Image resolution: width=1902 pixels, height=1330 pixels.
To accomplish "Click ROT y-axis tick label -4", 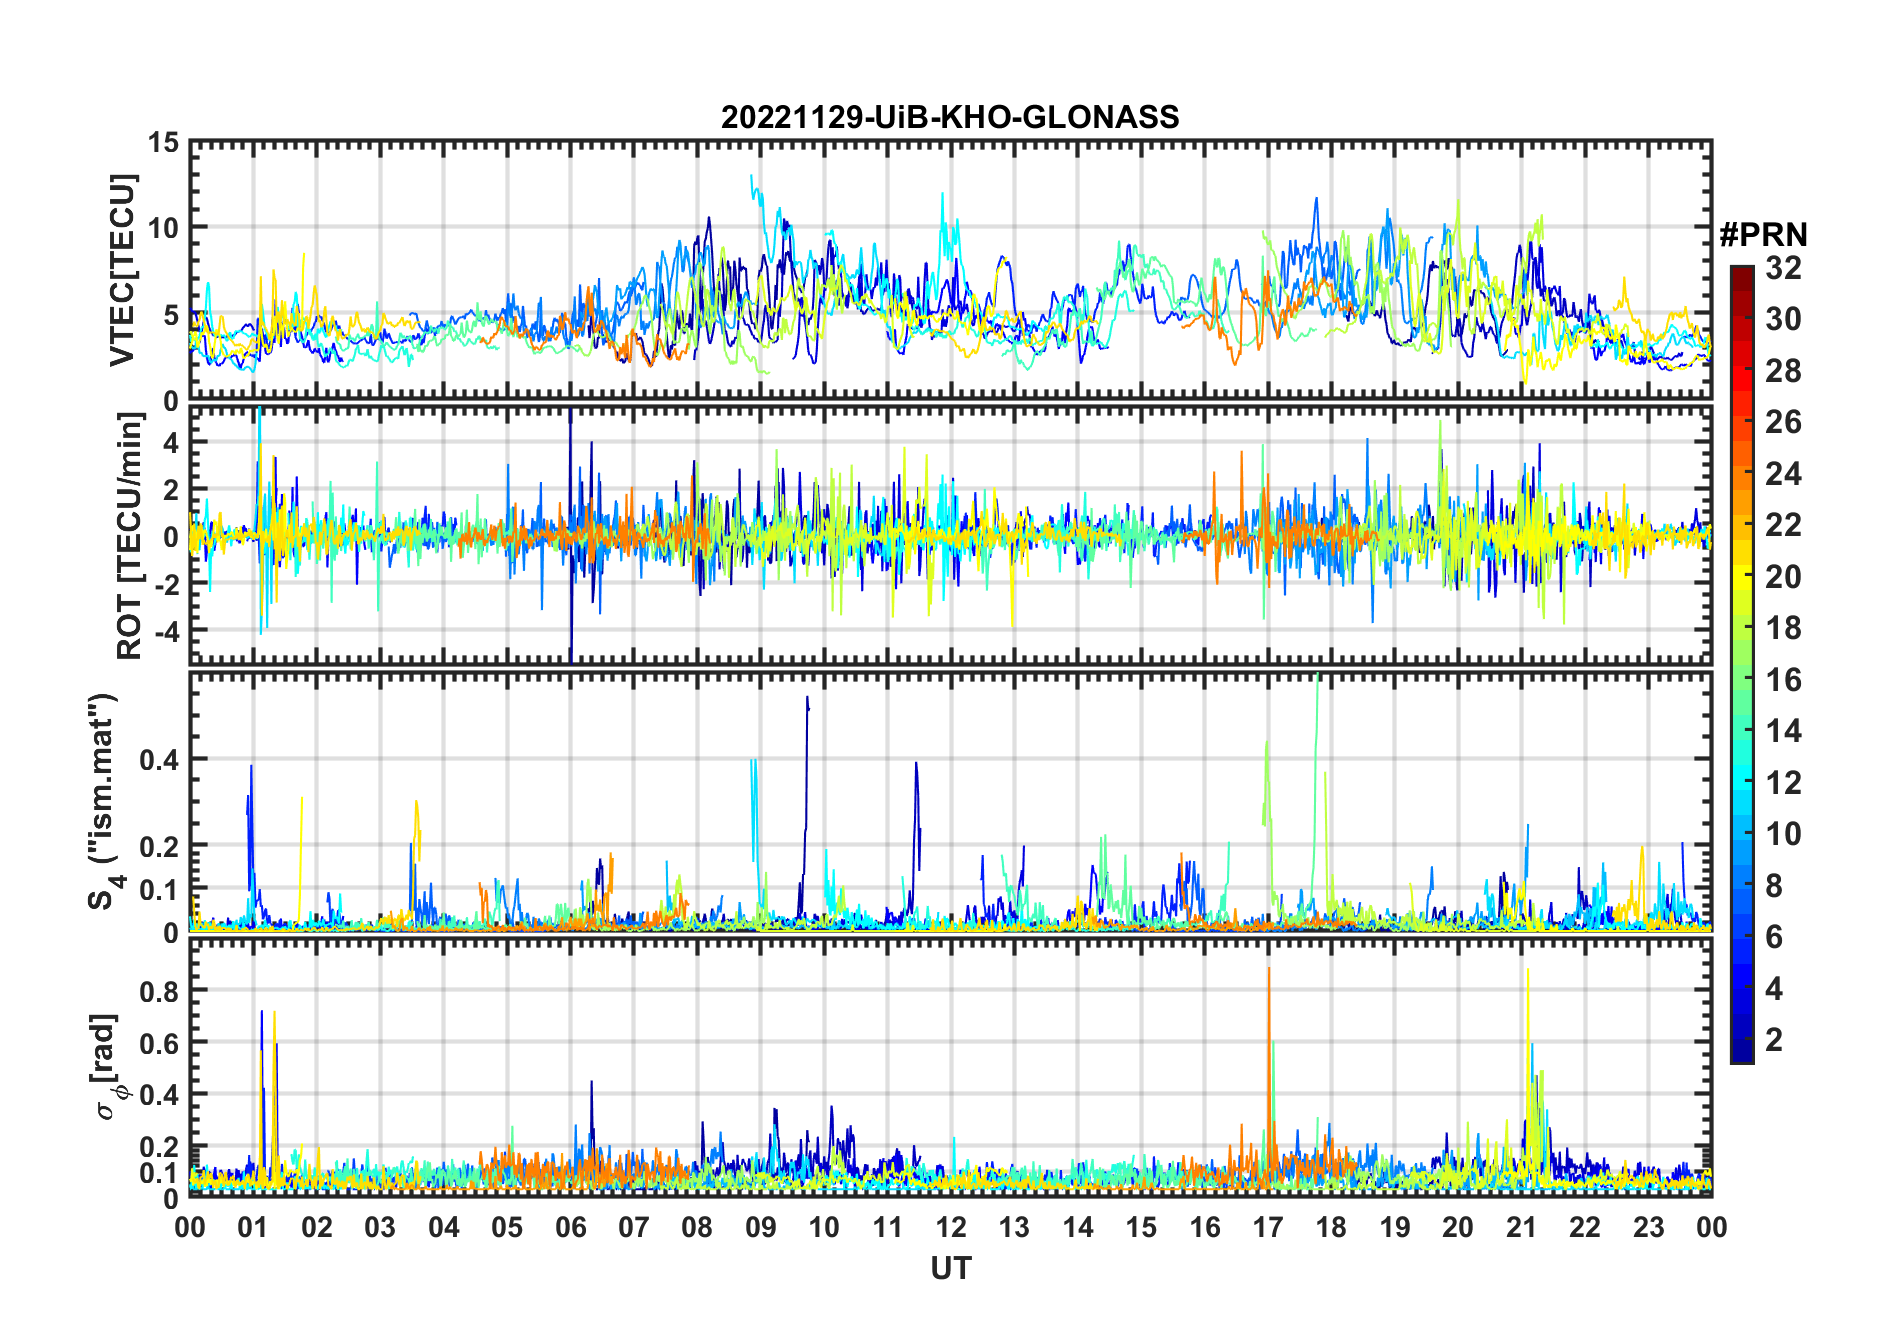I will coord(166,631).
